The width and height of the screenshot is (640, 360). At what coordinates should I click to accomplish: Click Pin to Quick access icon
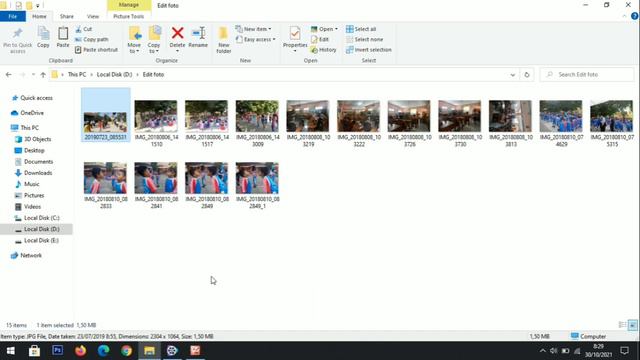(x=17, y=33)
